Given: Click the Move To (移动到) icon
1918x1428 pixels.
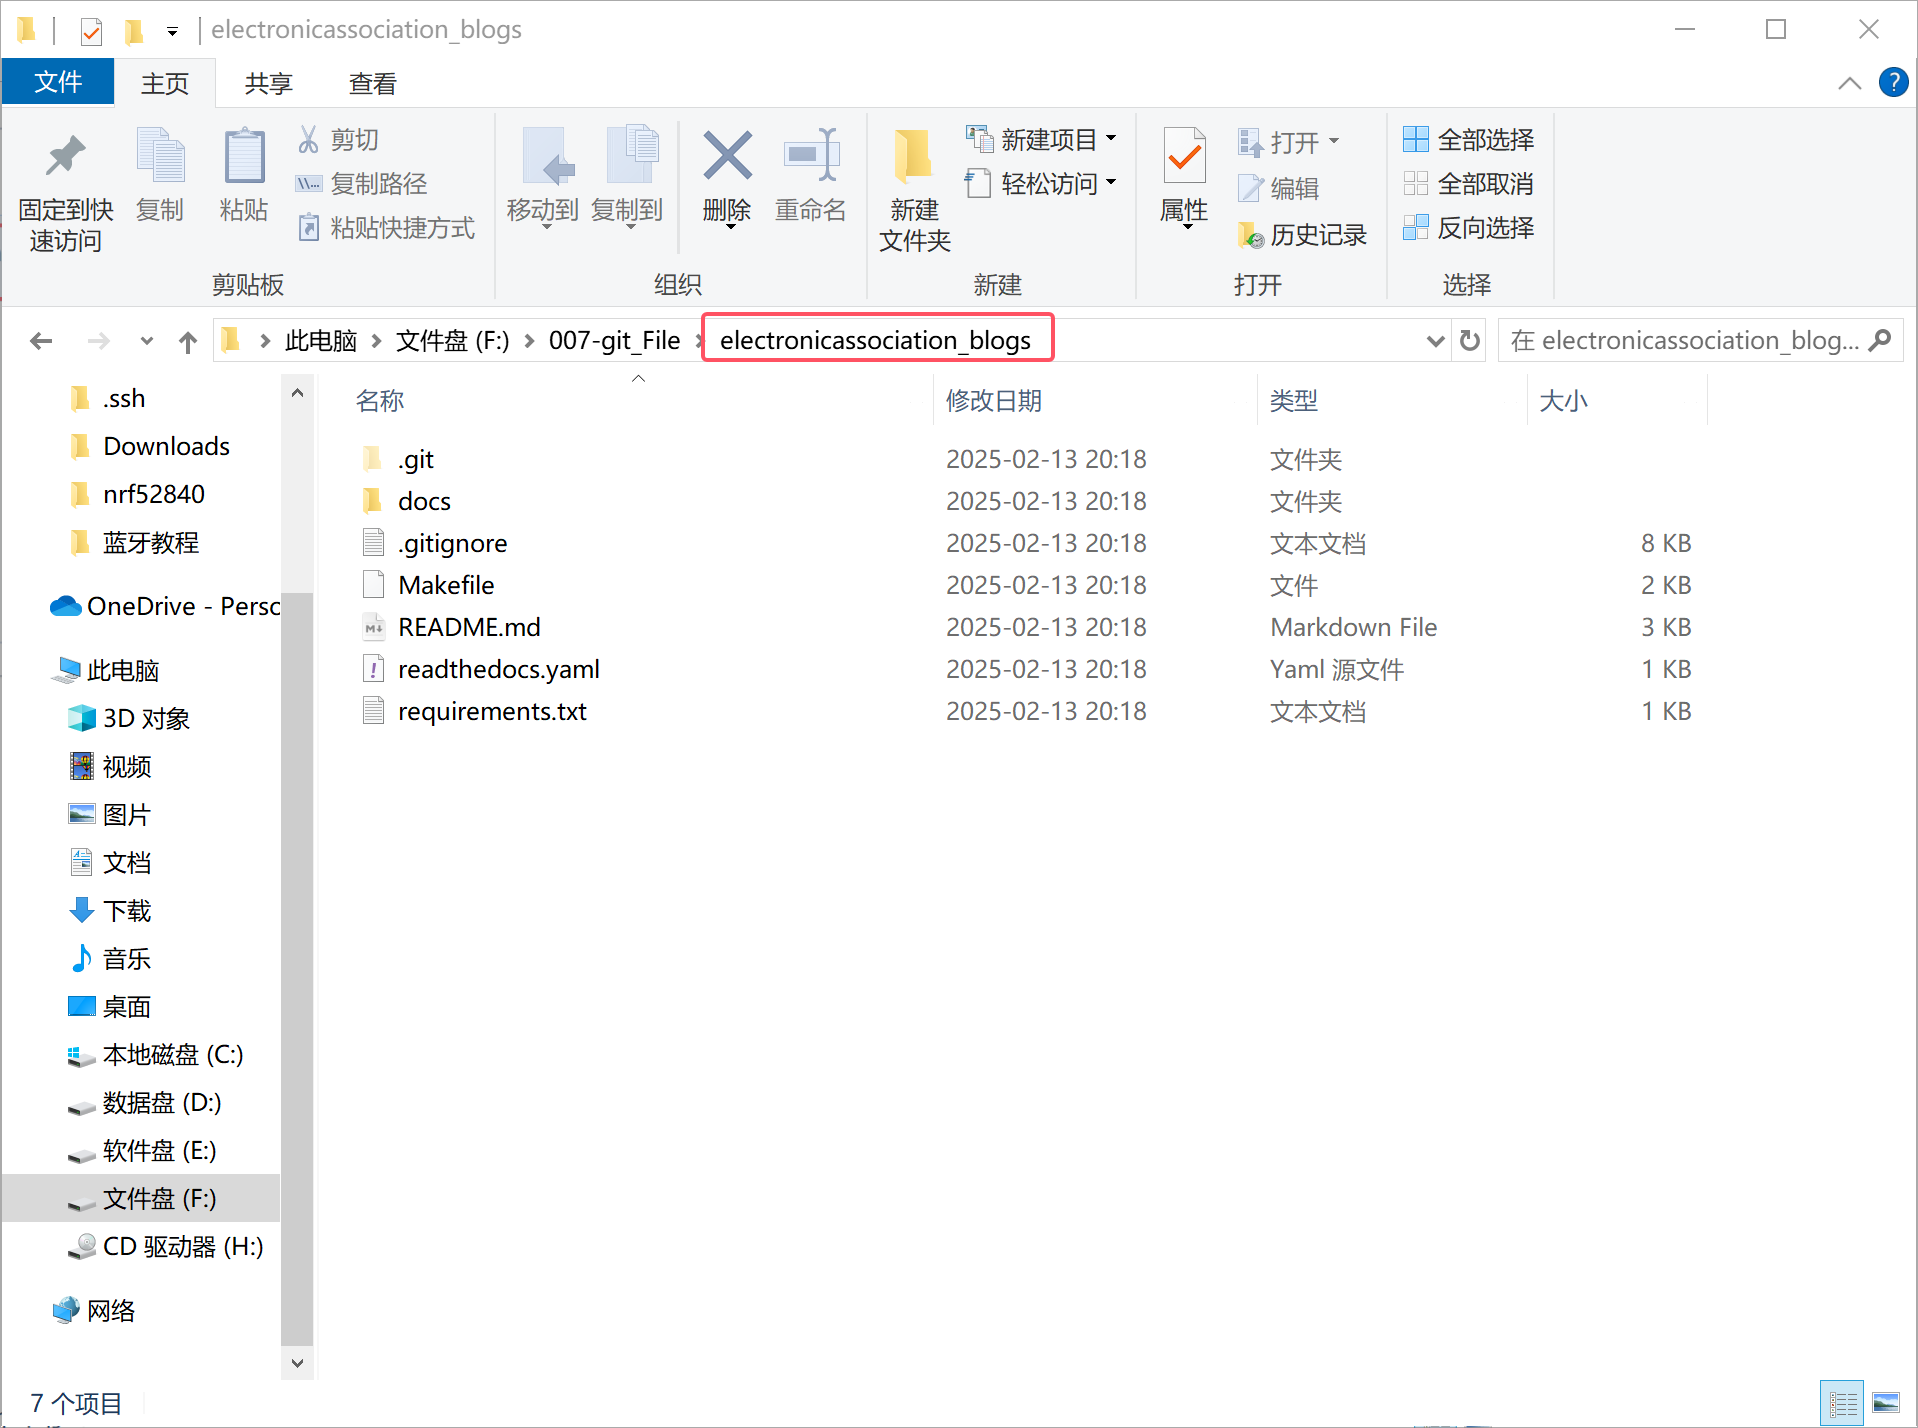Looking at the screenshot, I should click(548, 156).
